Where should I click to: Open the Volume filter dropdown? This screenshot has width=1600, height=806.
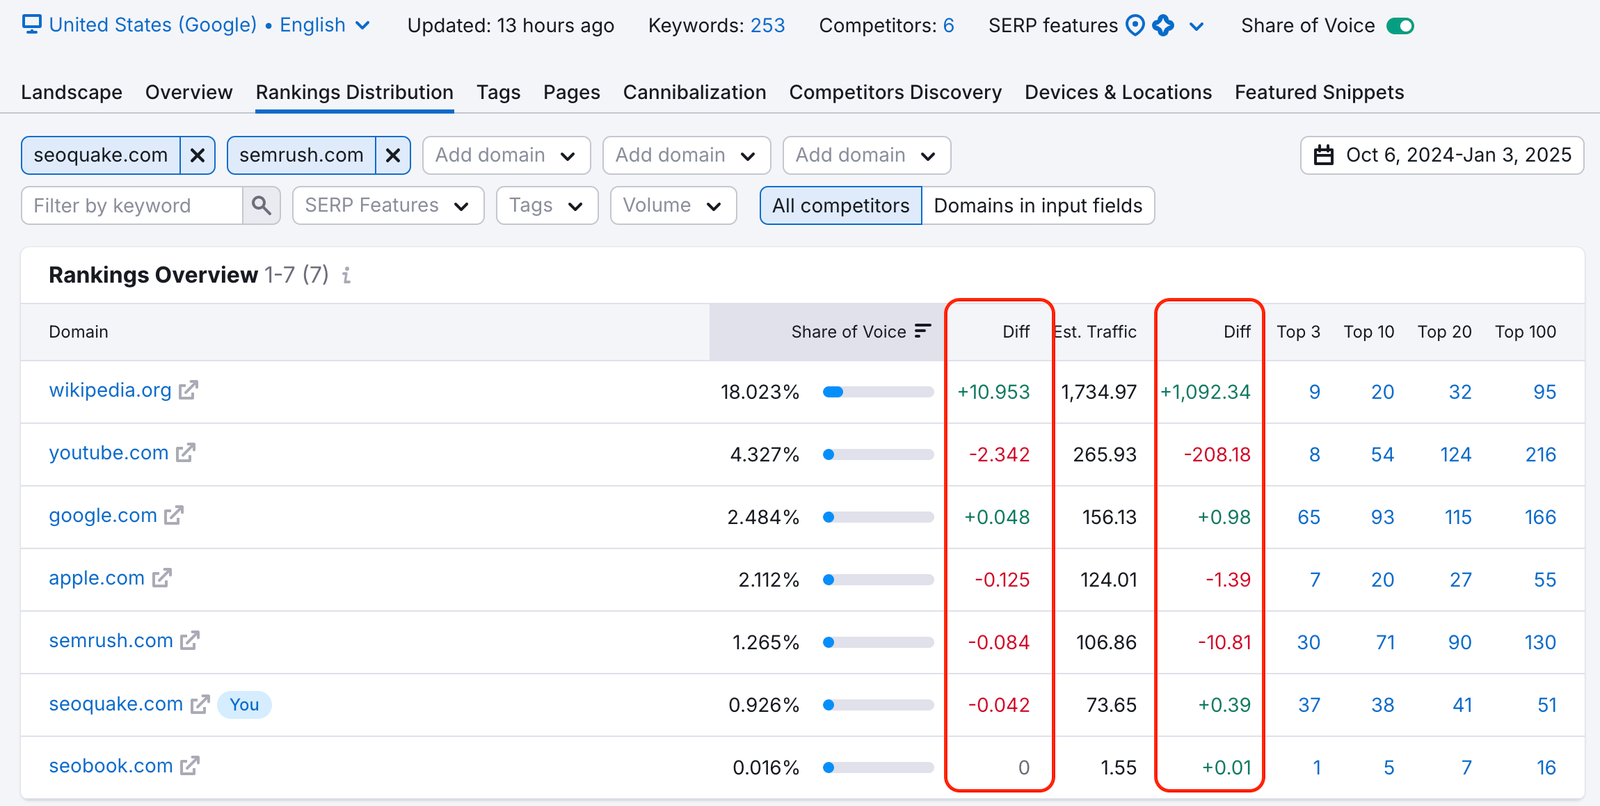click(672, 206)
